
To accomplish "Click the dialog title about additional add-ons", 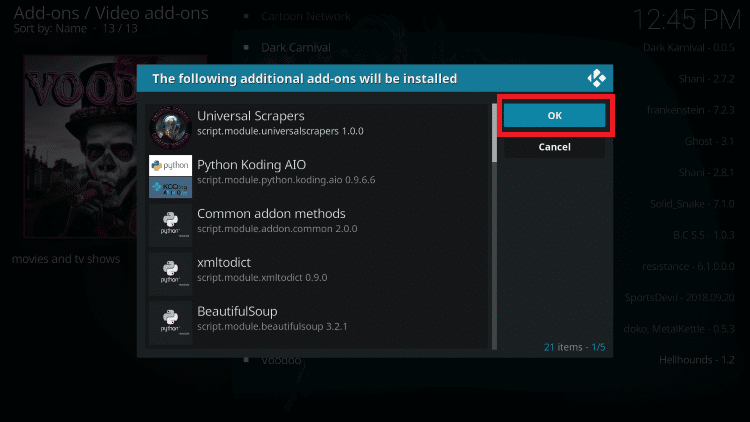I will (x=305, y=78).
